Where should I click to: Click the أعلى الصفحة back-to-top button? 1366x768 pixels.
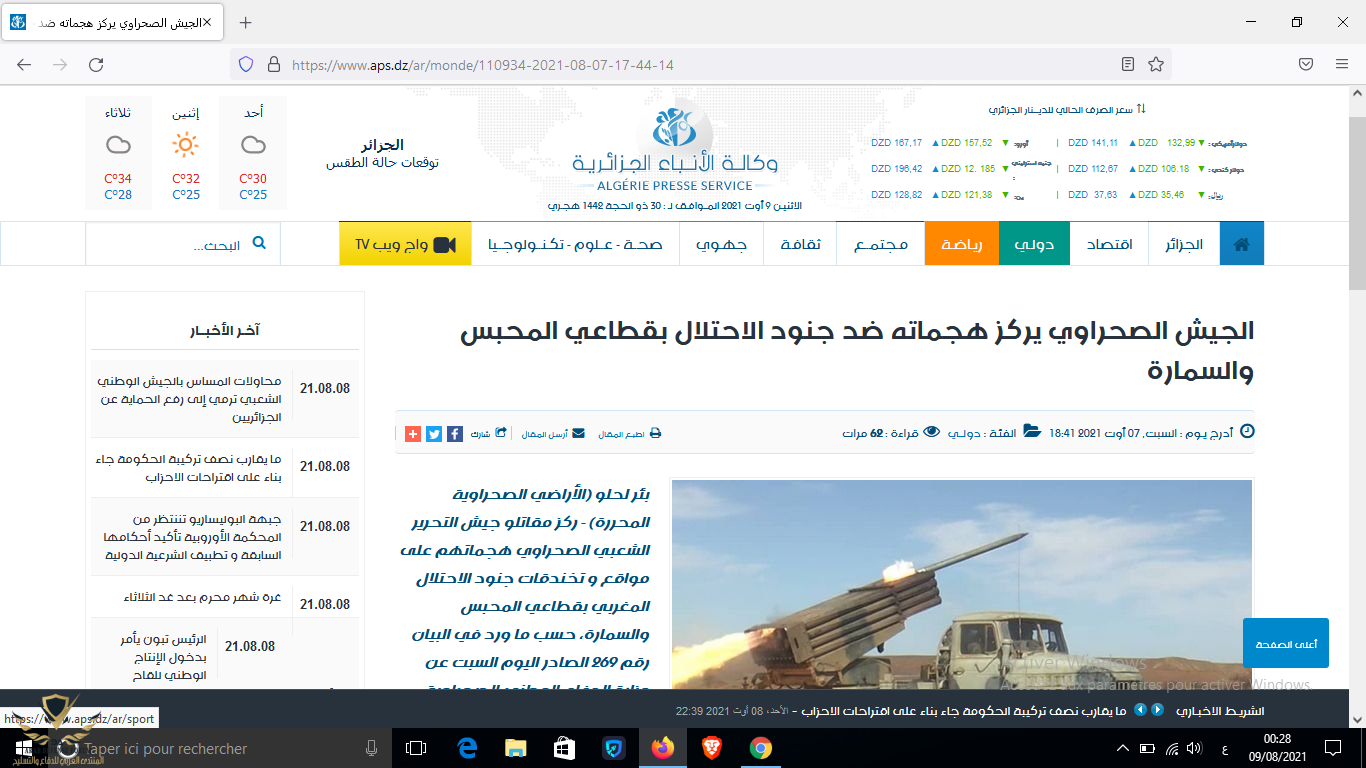[x=1285, y=643]
